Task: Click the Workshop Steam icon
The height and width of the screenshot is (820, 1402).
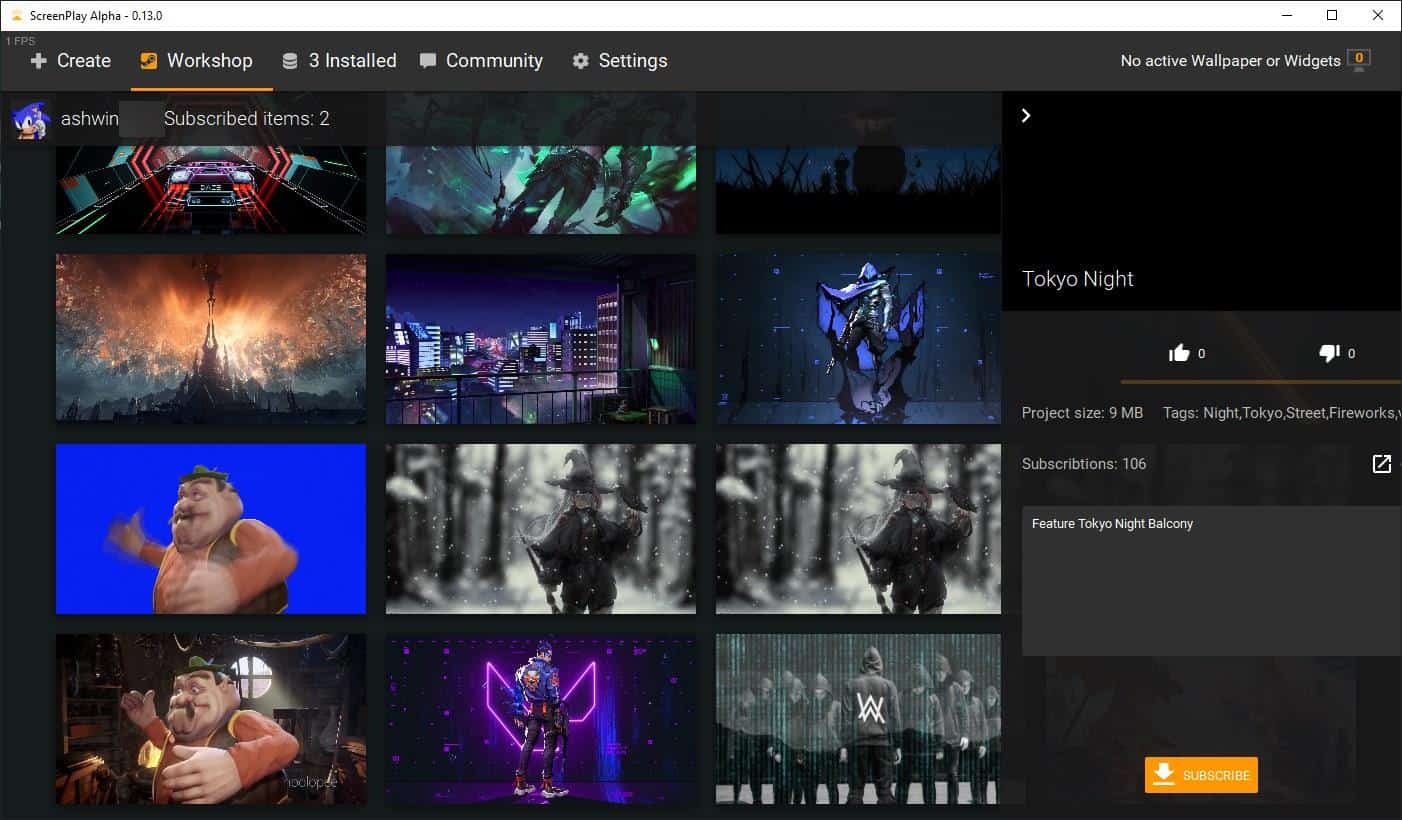Action: pyautogui.click(x=148, y=61)
